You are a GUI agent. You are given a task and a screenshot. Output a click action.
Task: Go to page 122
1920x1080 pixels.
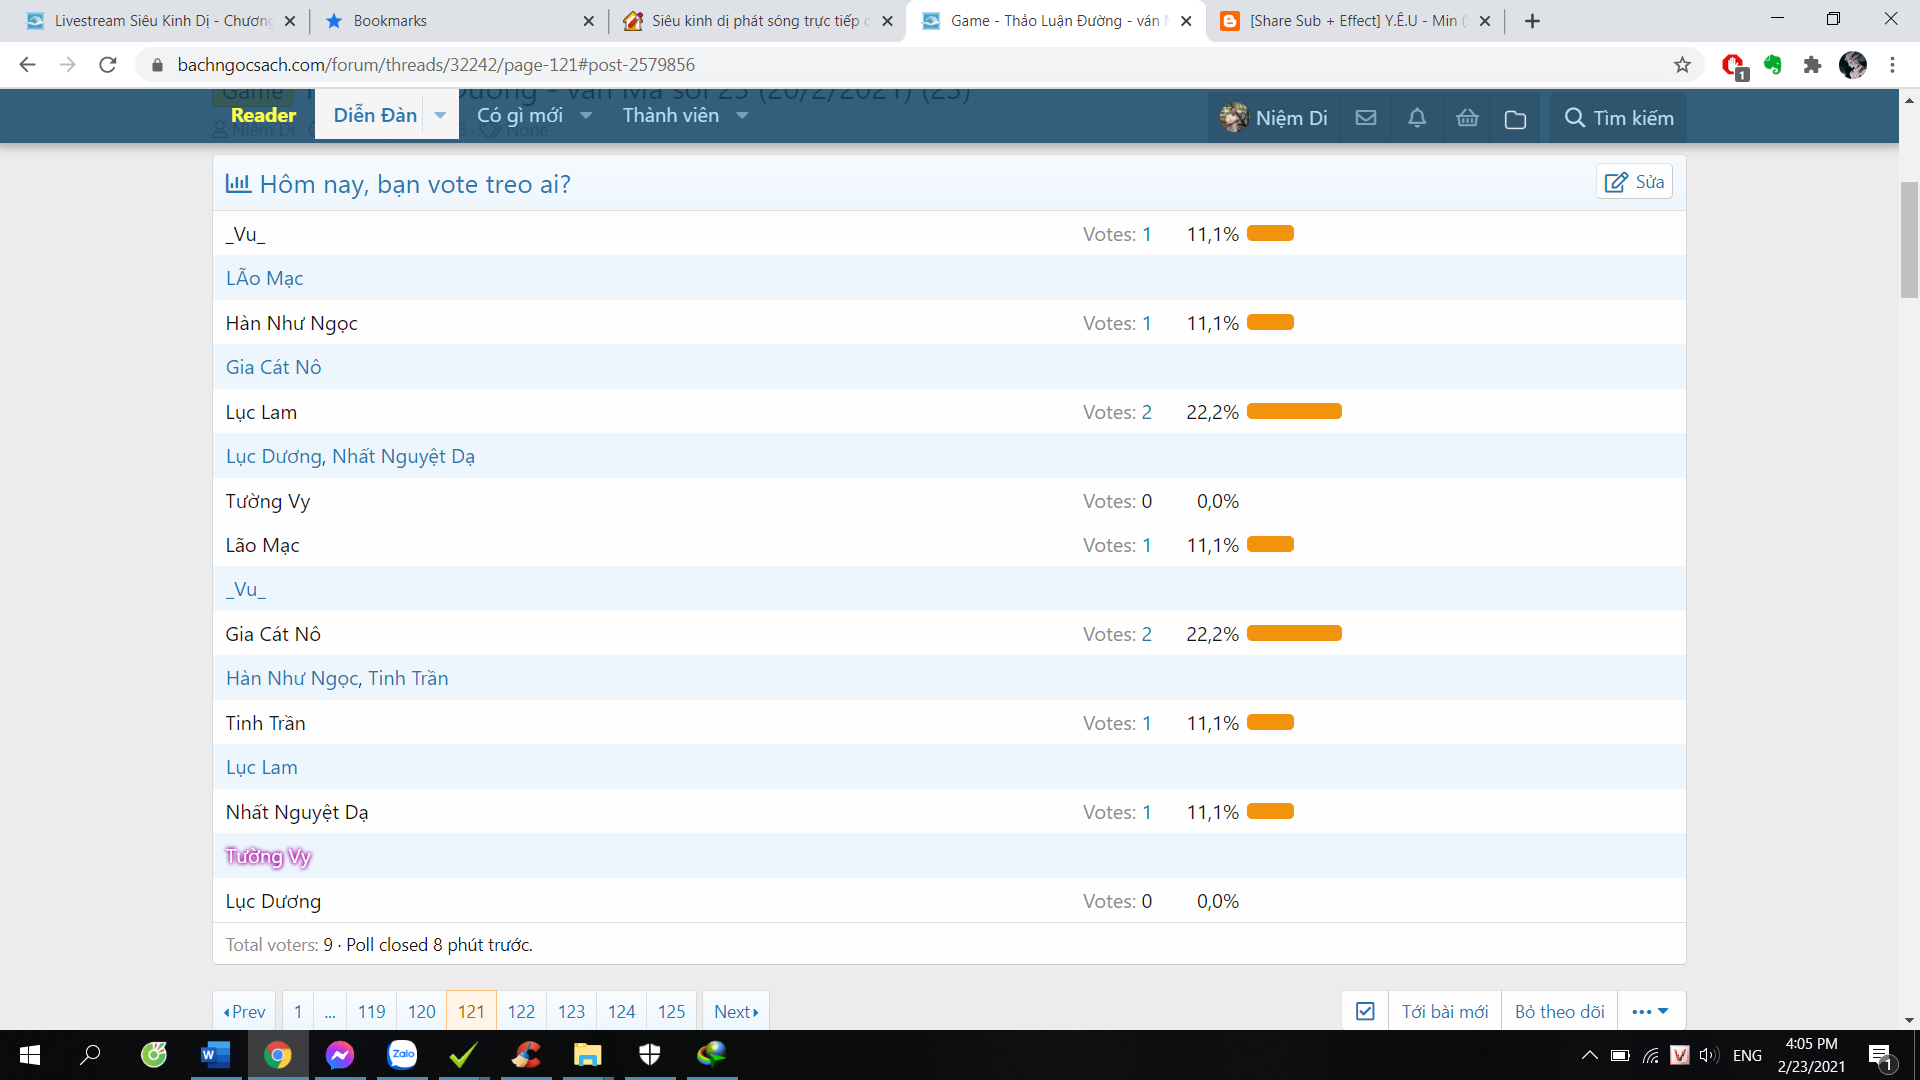(521, 1011)
